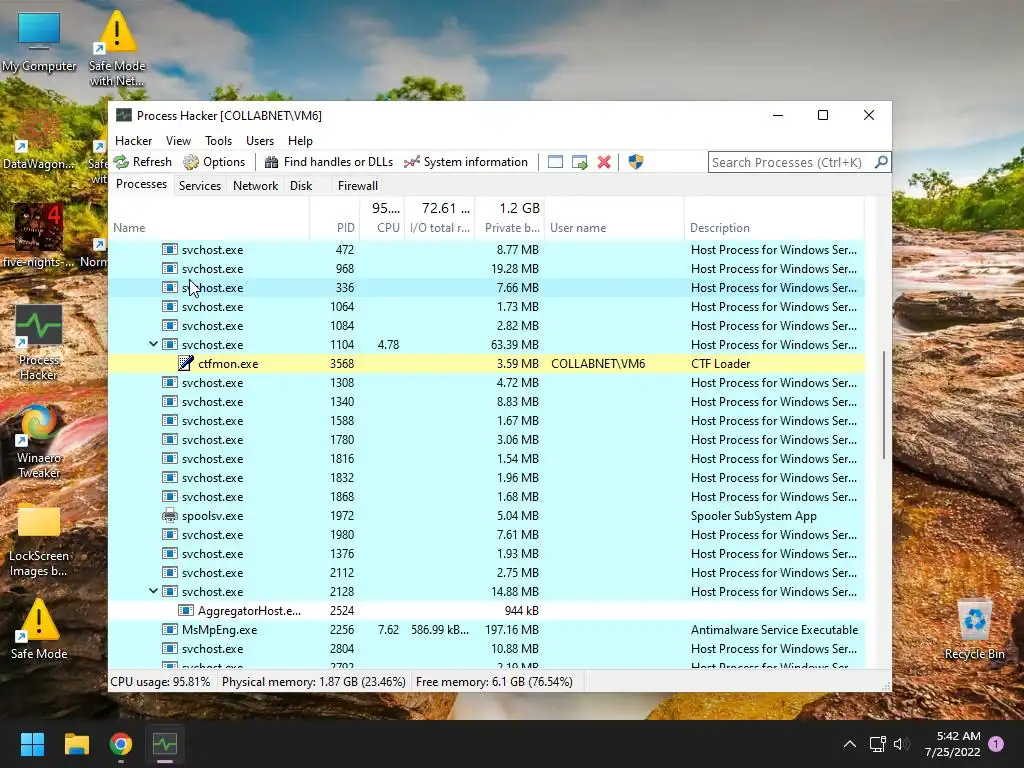Select the AggregatorHost.exe process row
This screenshot has width=1024, height=768.
487,611
